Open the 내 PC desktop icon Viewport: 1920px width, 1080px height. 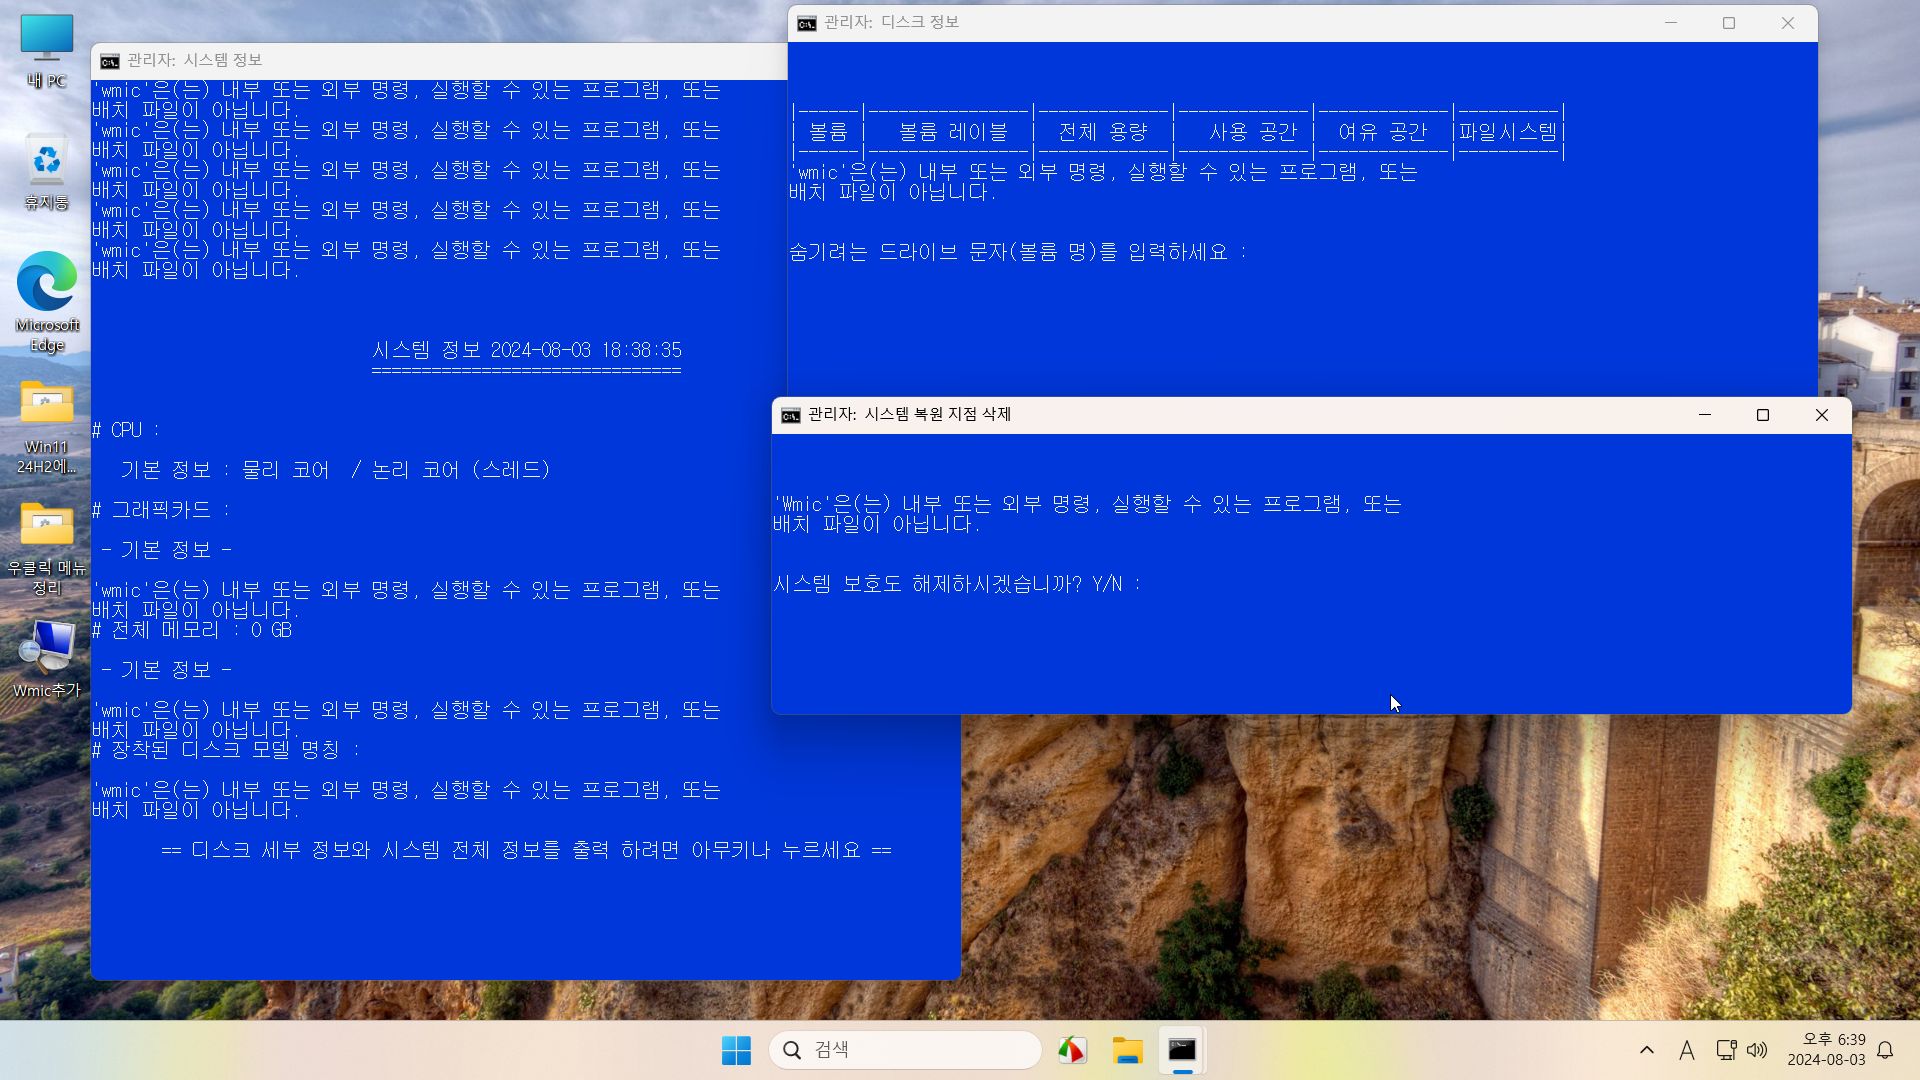(x=47, y=52)
